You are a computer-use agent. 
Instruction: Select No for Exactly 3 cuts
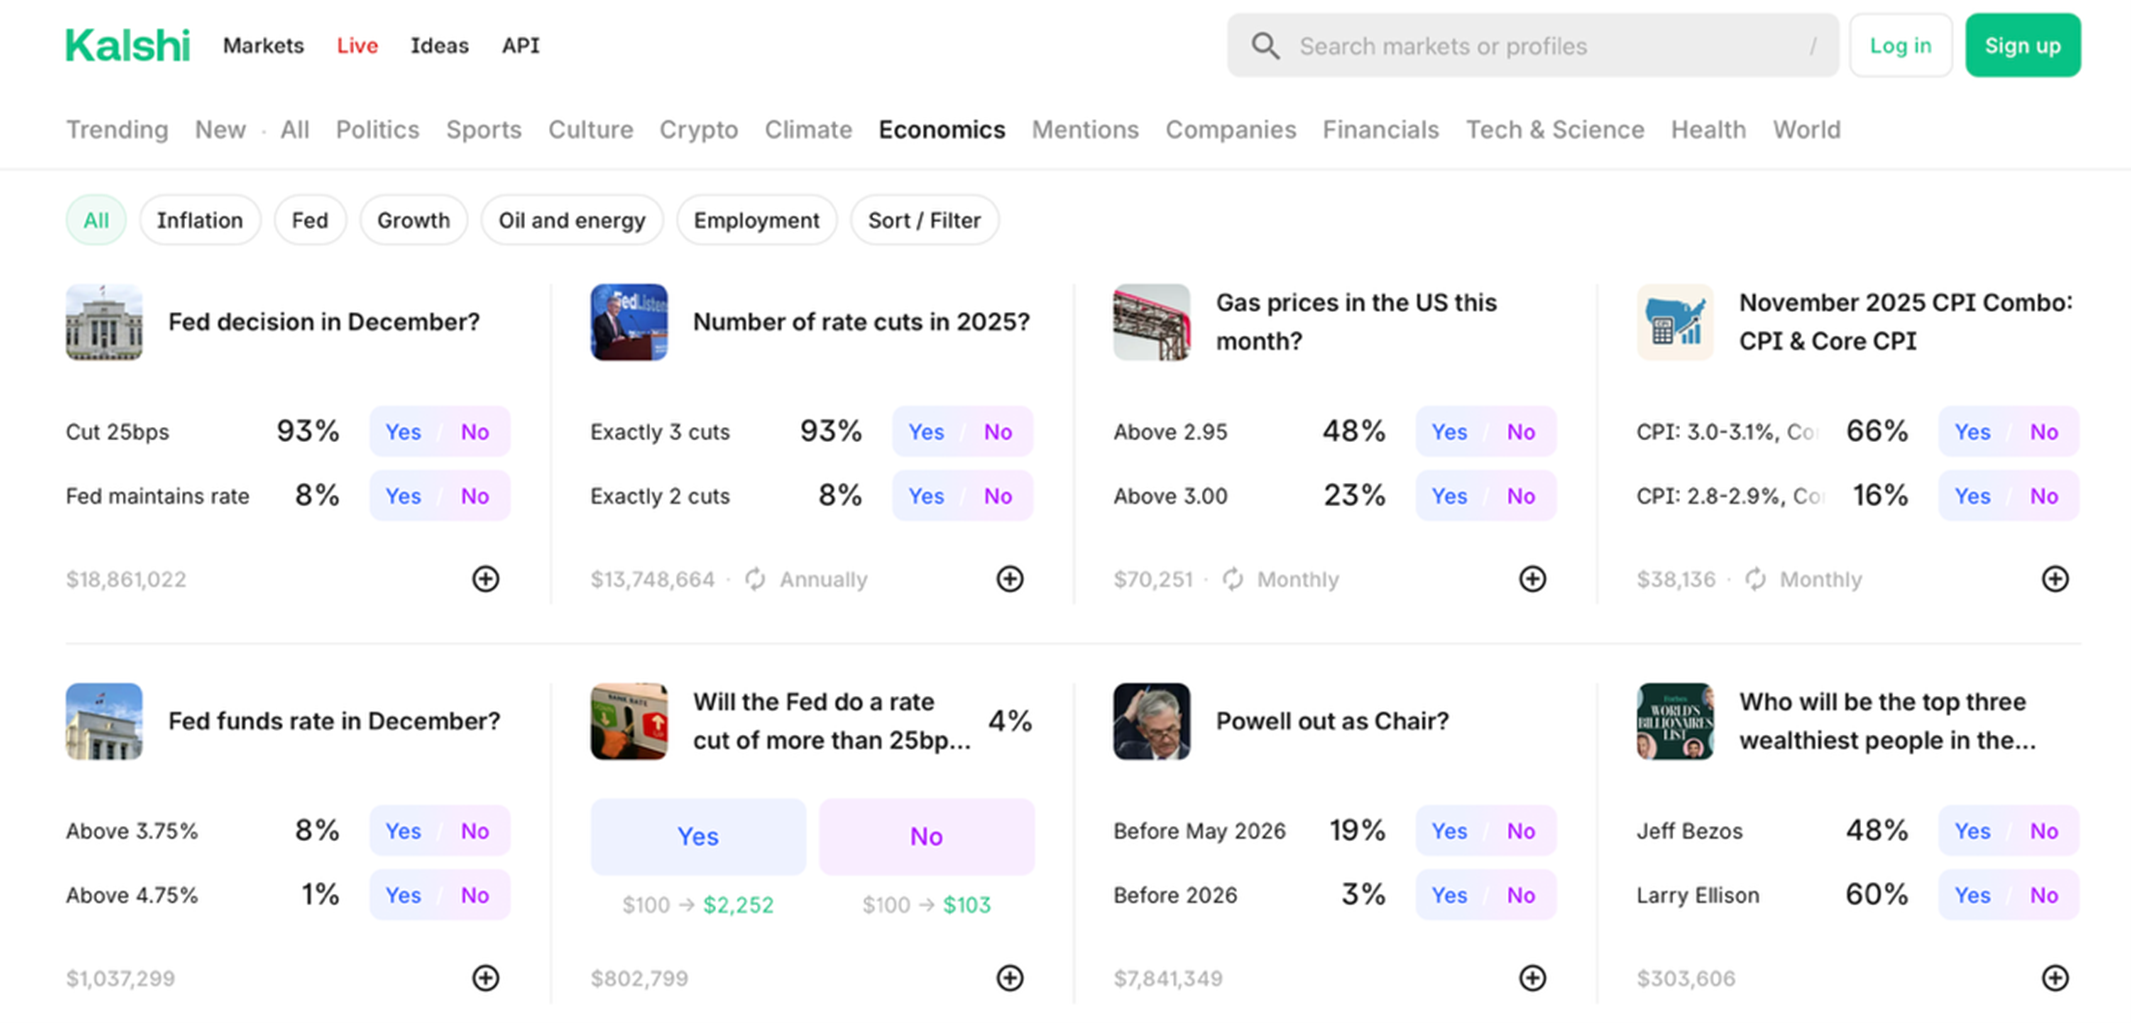[997, 432]
